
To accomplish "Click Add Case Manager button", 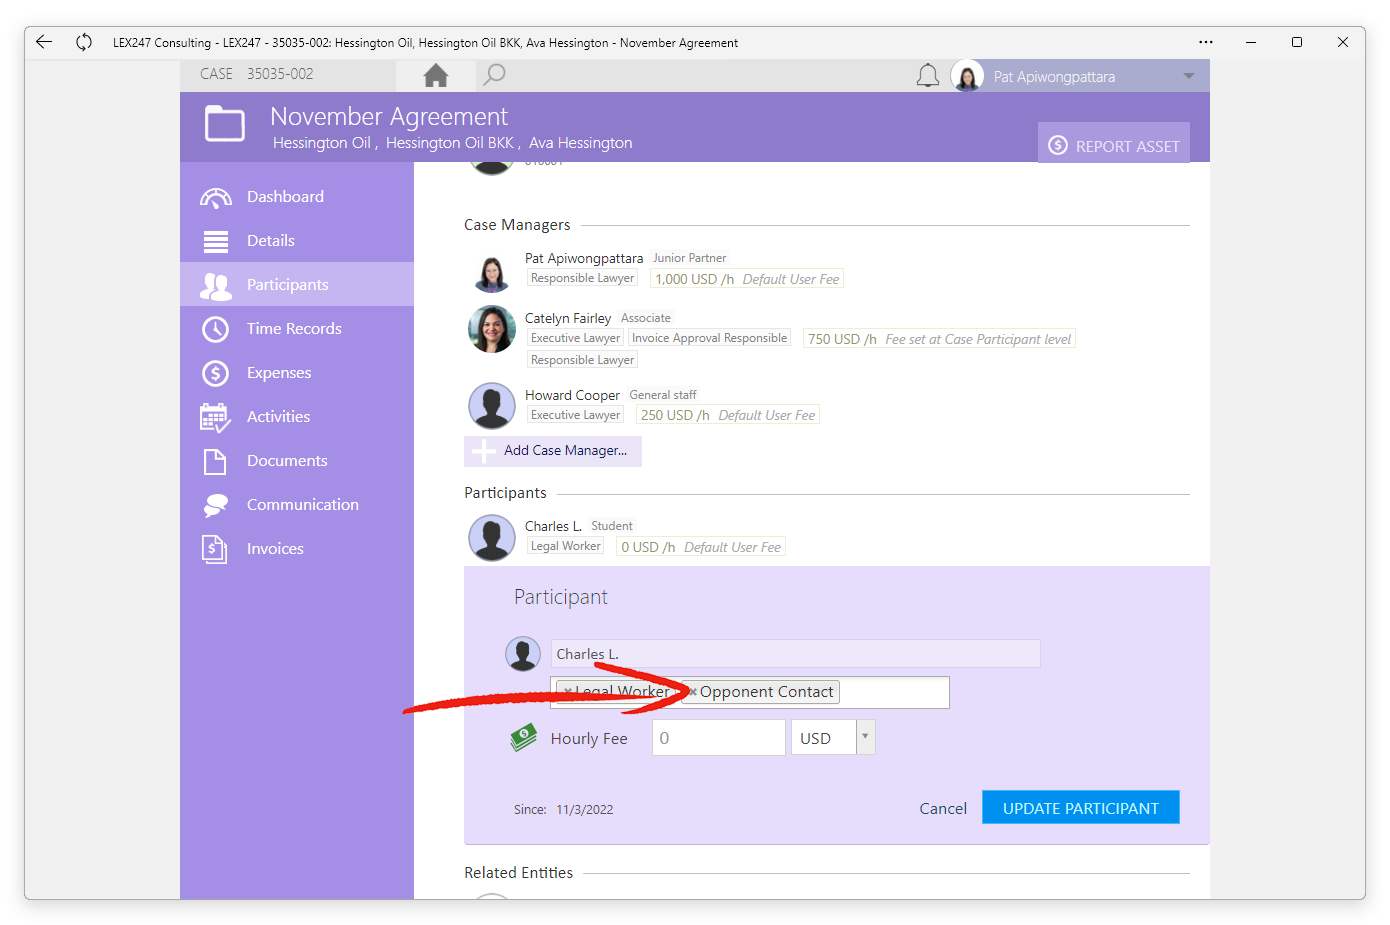I will (553, 451).
